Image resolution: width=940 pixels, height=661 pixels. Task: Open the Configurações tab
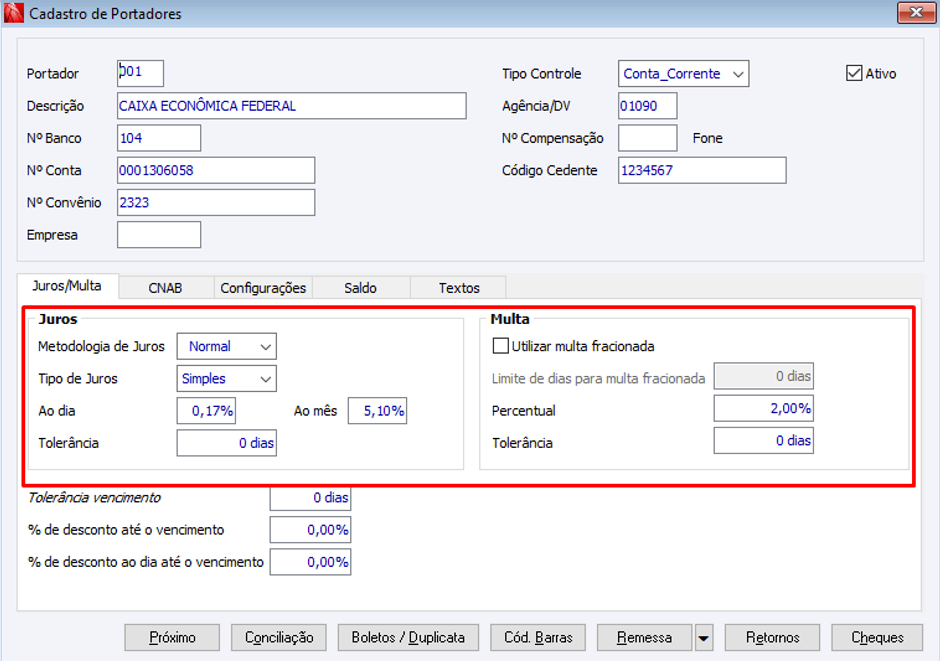click(x=263, y=287)
